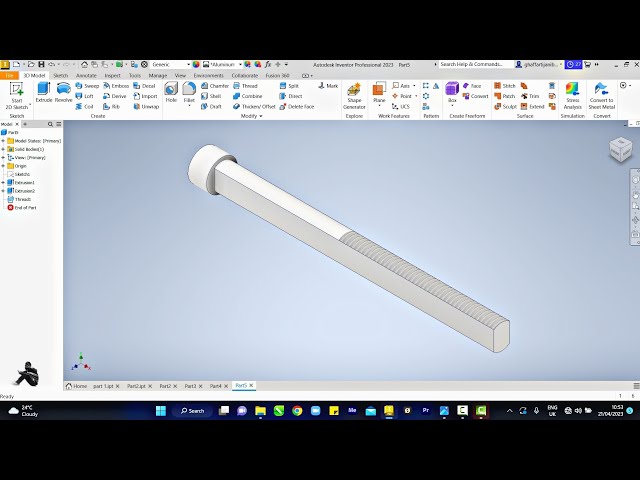This screenshot has height=480, width=640.
Task: Pick the Thicken/Offset tool
Action: point(254,107)
